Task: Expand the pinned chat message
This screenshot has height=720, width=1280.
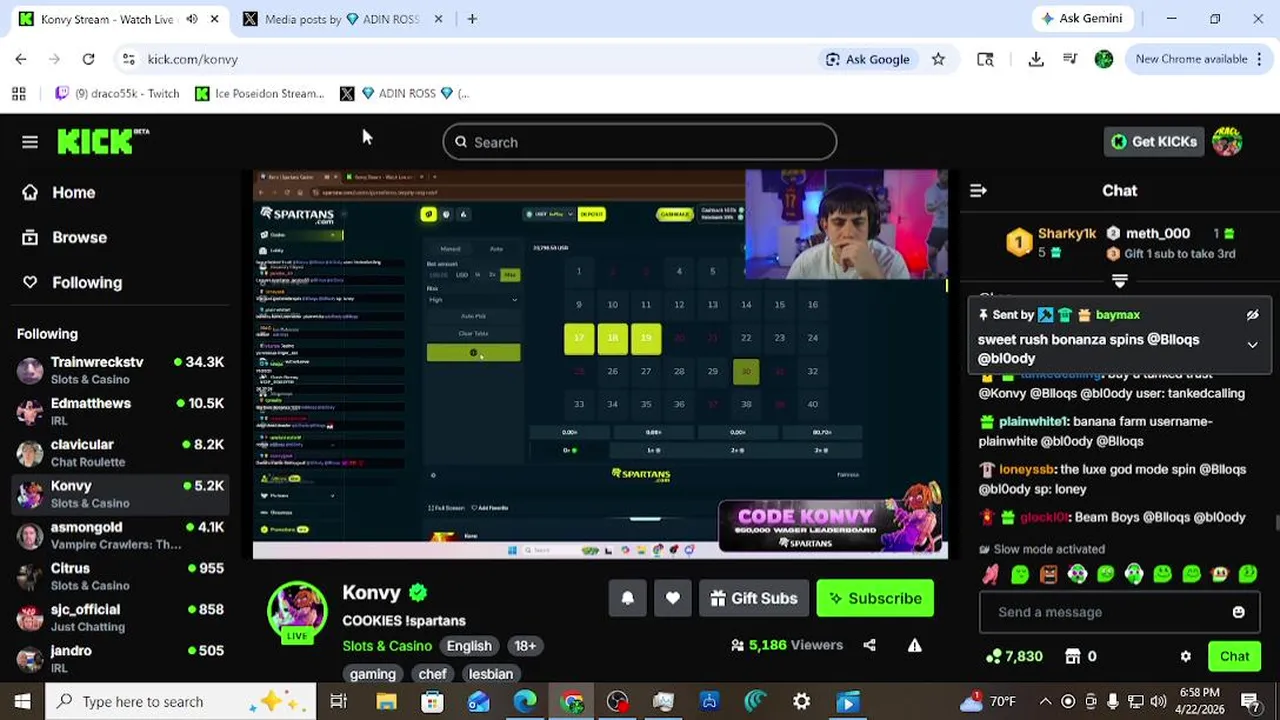Action: pos(1252,345)
